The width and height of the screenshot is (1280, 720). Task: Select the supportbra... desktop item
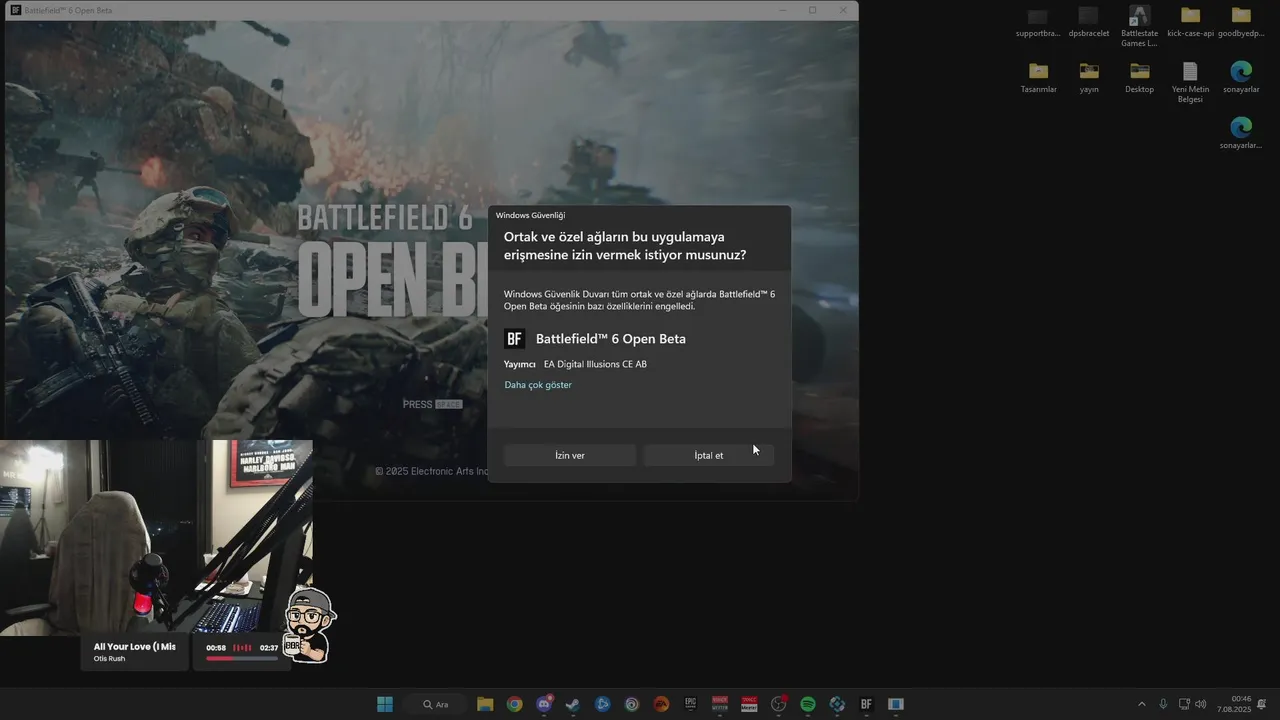[x=1038, y=22]
